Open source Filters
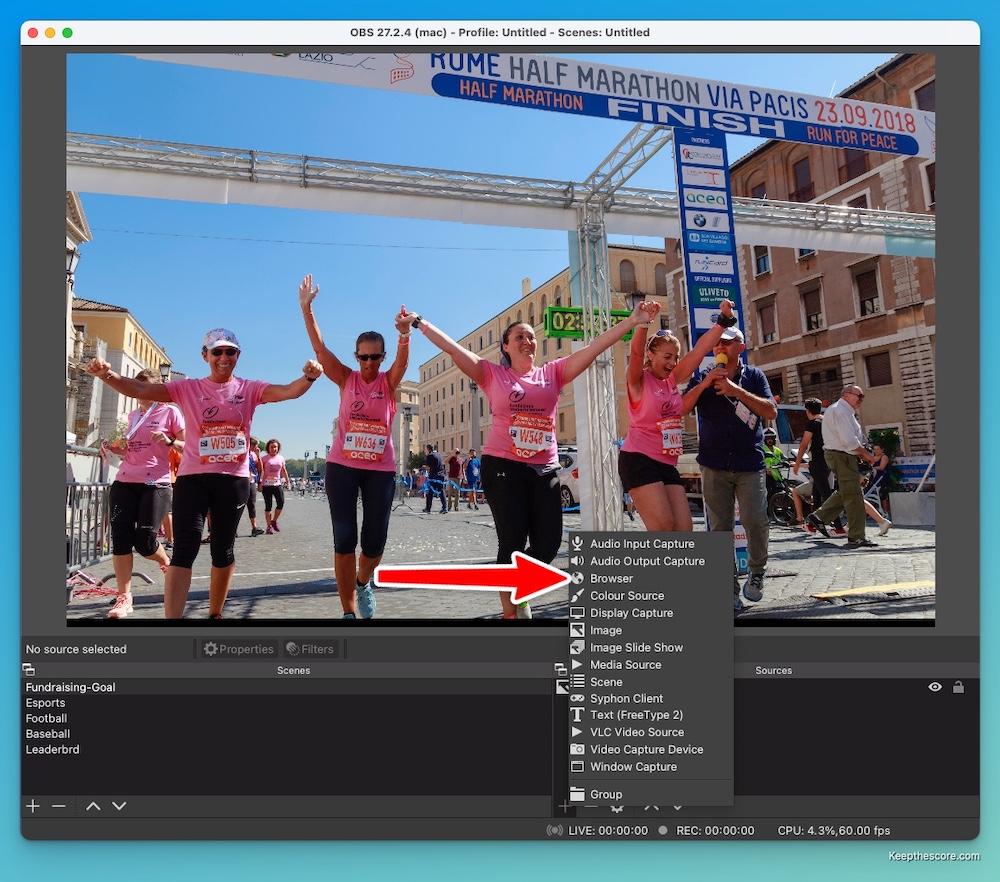The height and width of the screenshot is (882, 1000). click(x=310, y=649)
